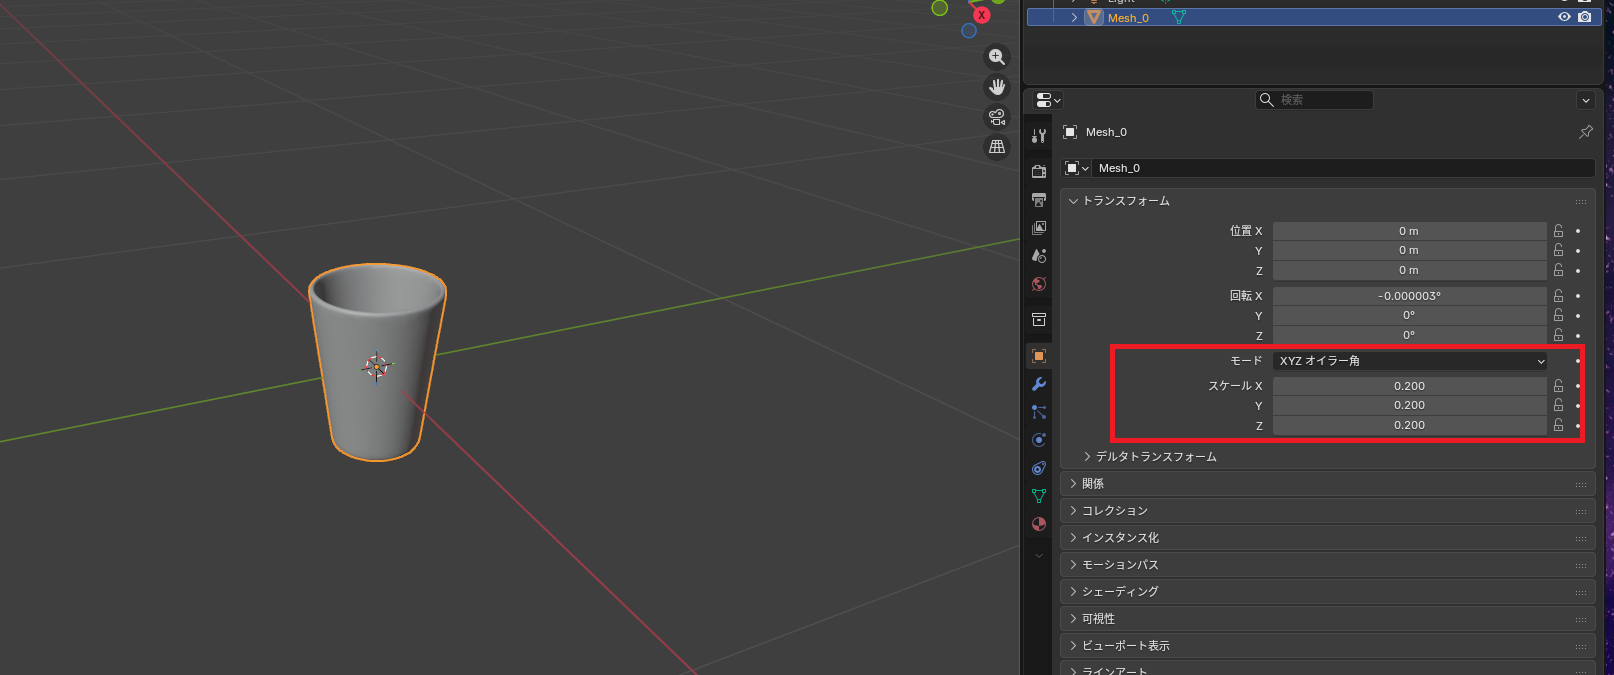Switch perspective/orthographic grid icon
Screen dimensions: 1614x675
997,147
